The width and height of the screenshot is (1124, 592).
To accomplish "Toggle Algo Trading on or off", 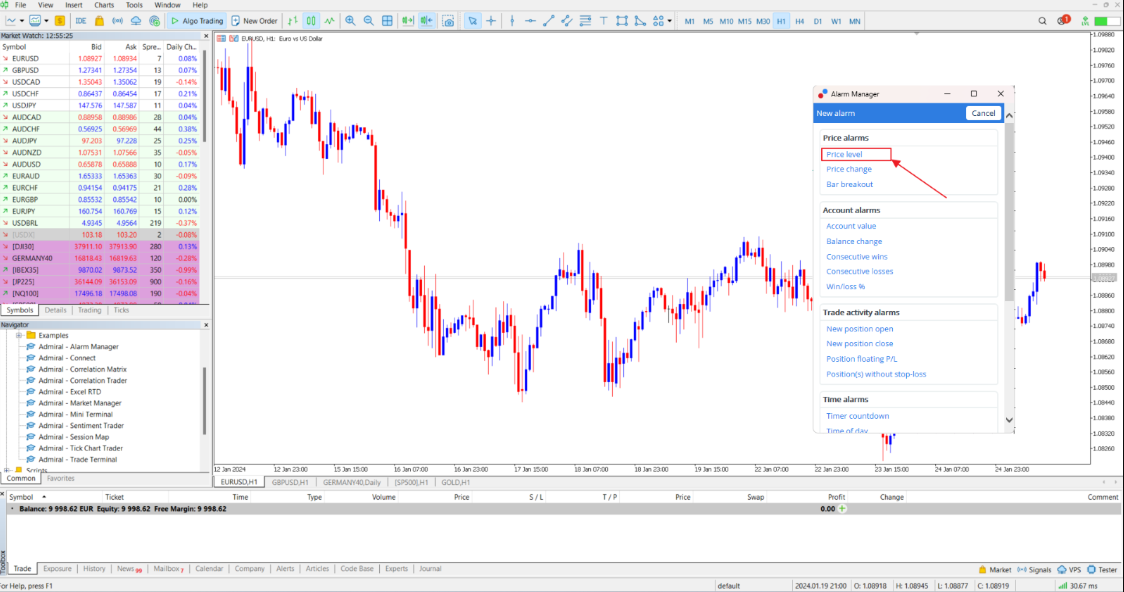I will click(196, 21).
